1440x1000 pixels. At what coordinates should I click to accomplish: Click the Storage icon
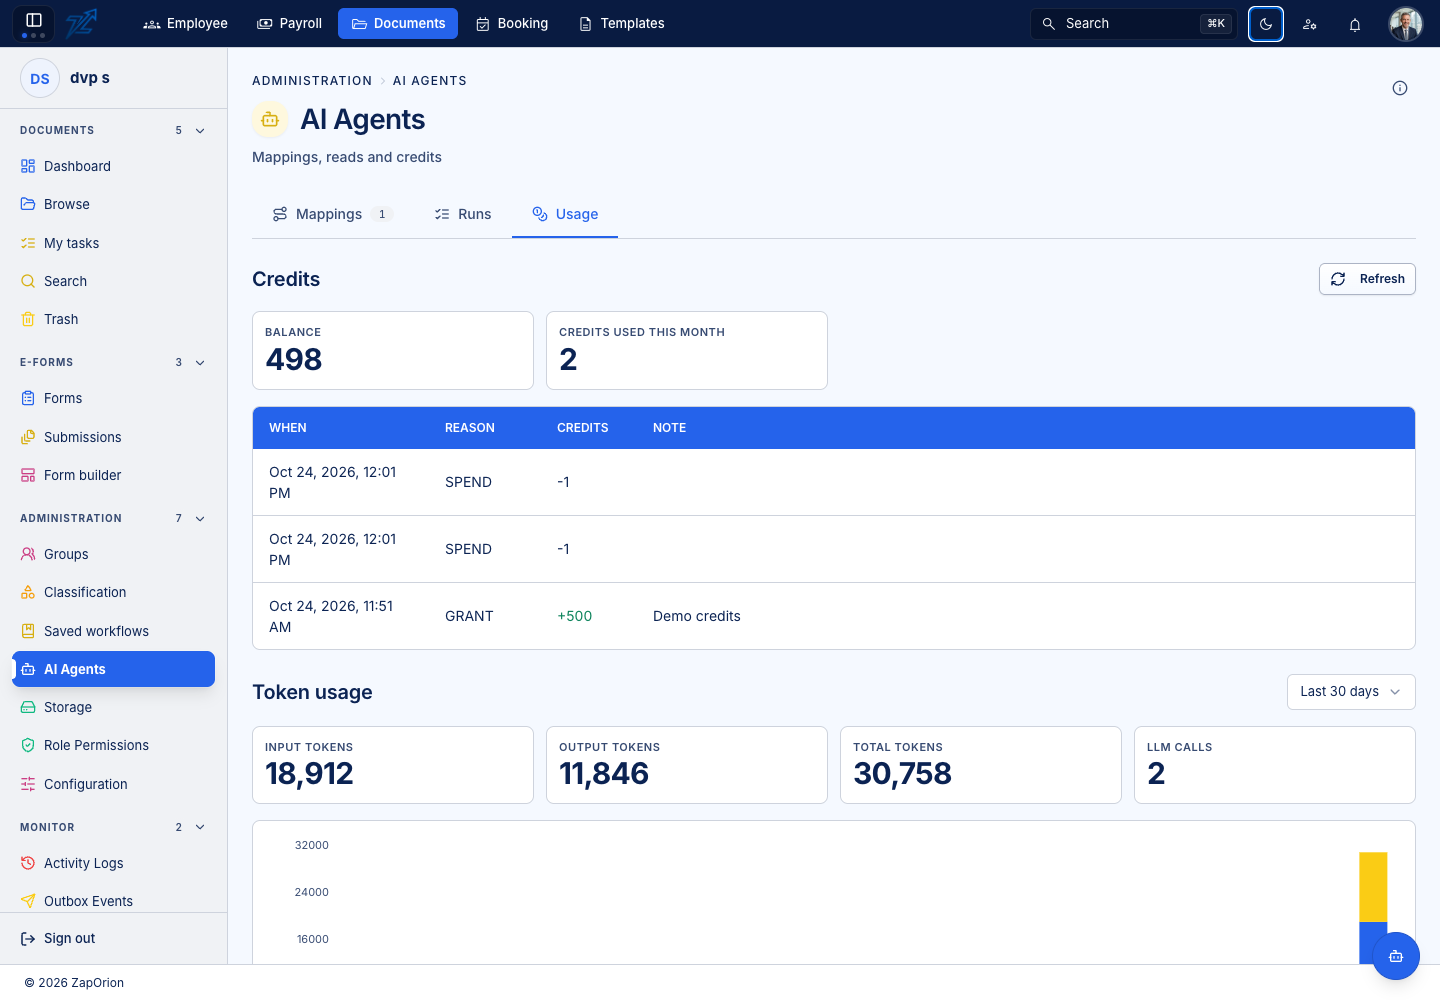click(x=28, y=707)
